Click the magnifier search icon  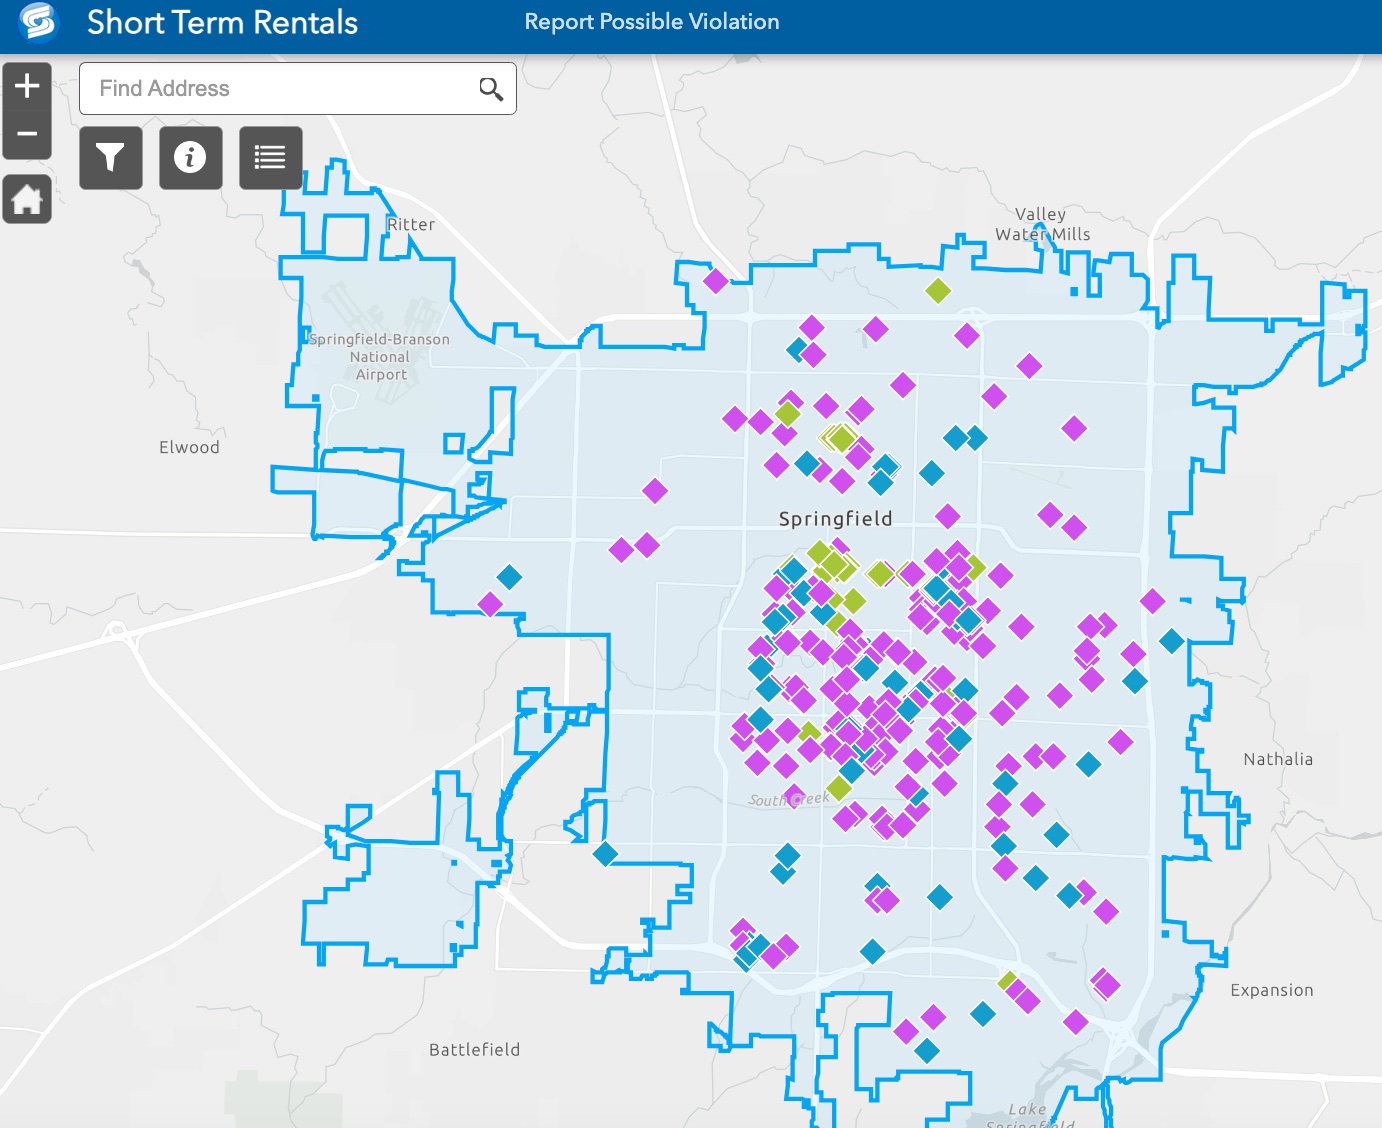(x=490, y=89)
